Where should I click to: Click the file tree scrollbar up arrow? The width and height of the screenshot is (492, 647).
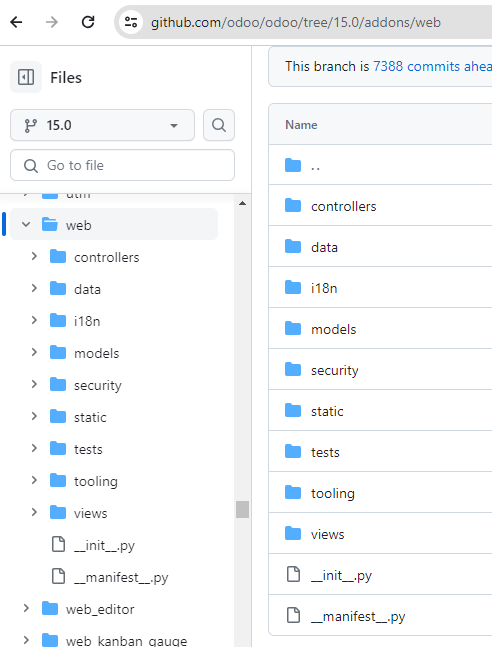pyautogui.click(x=243, y=203)
